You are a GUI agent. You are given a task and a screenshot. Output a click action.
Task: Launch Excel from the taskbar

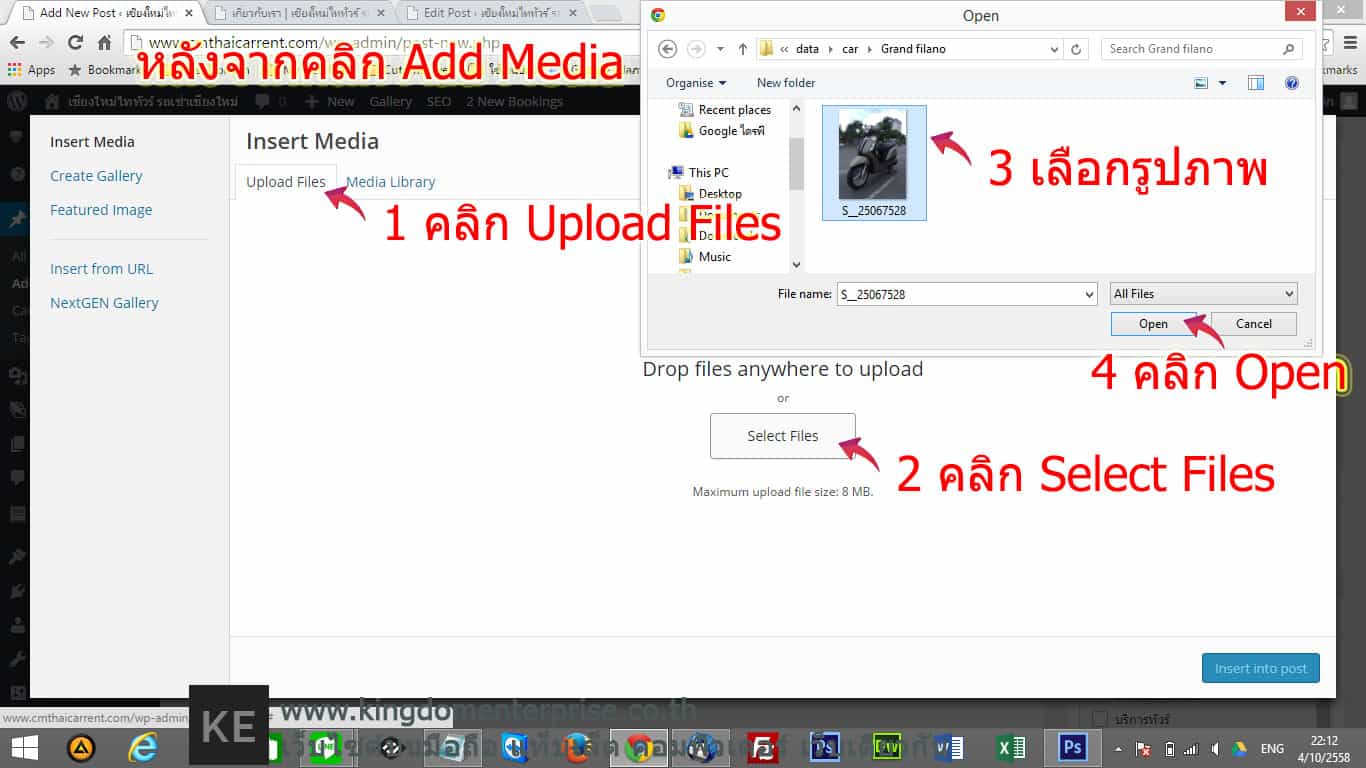[1011, 747]
